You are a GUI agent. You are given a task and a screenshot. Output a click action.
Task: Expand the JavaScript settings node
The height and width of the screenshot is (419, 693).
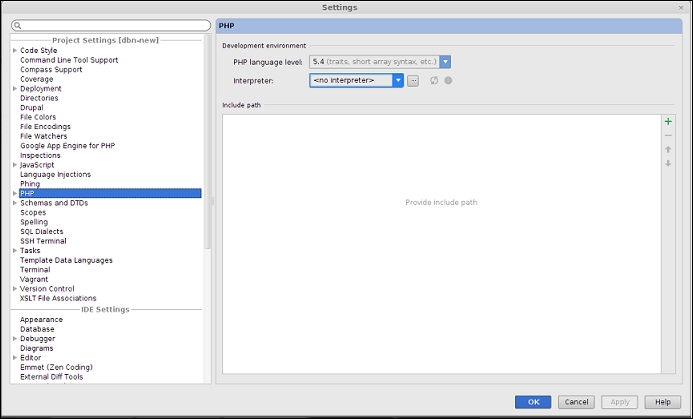[x=15, y=165]
